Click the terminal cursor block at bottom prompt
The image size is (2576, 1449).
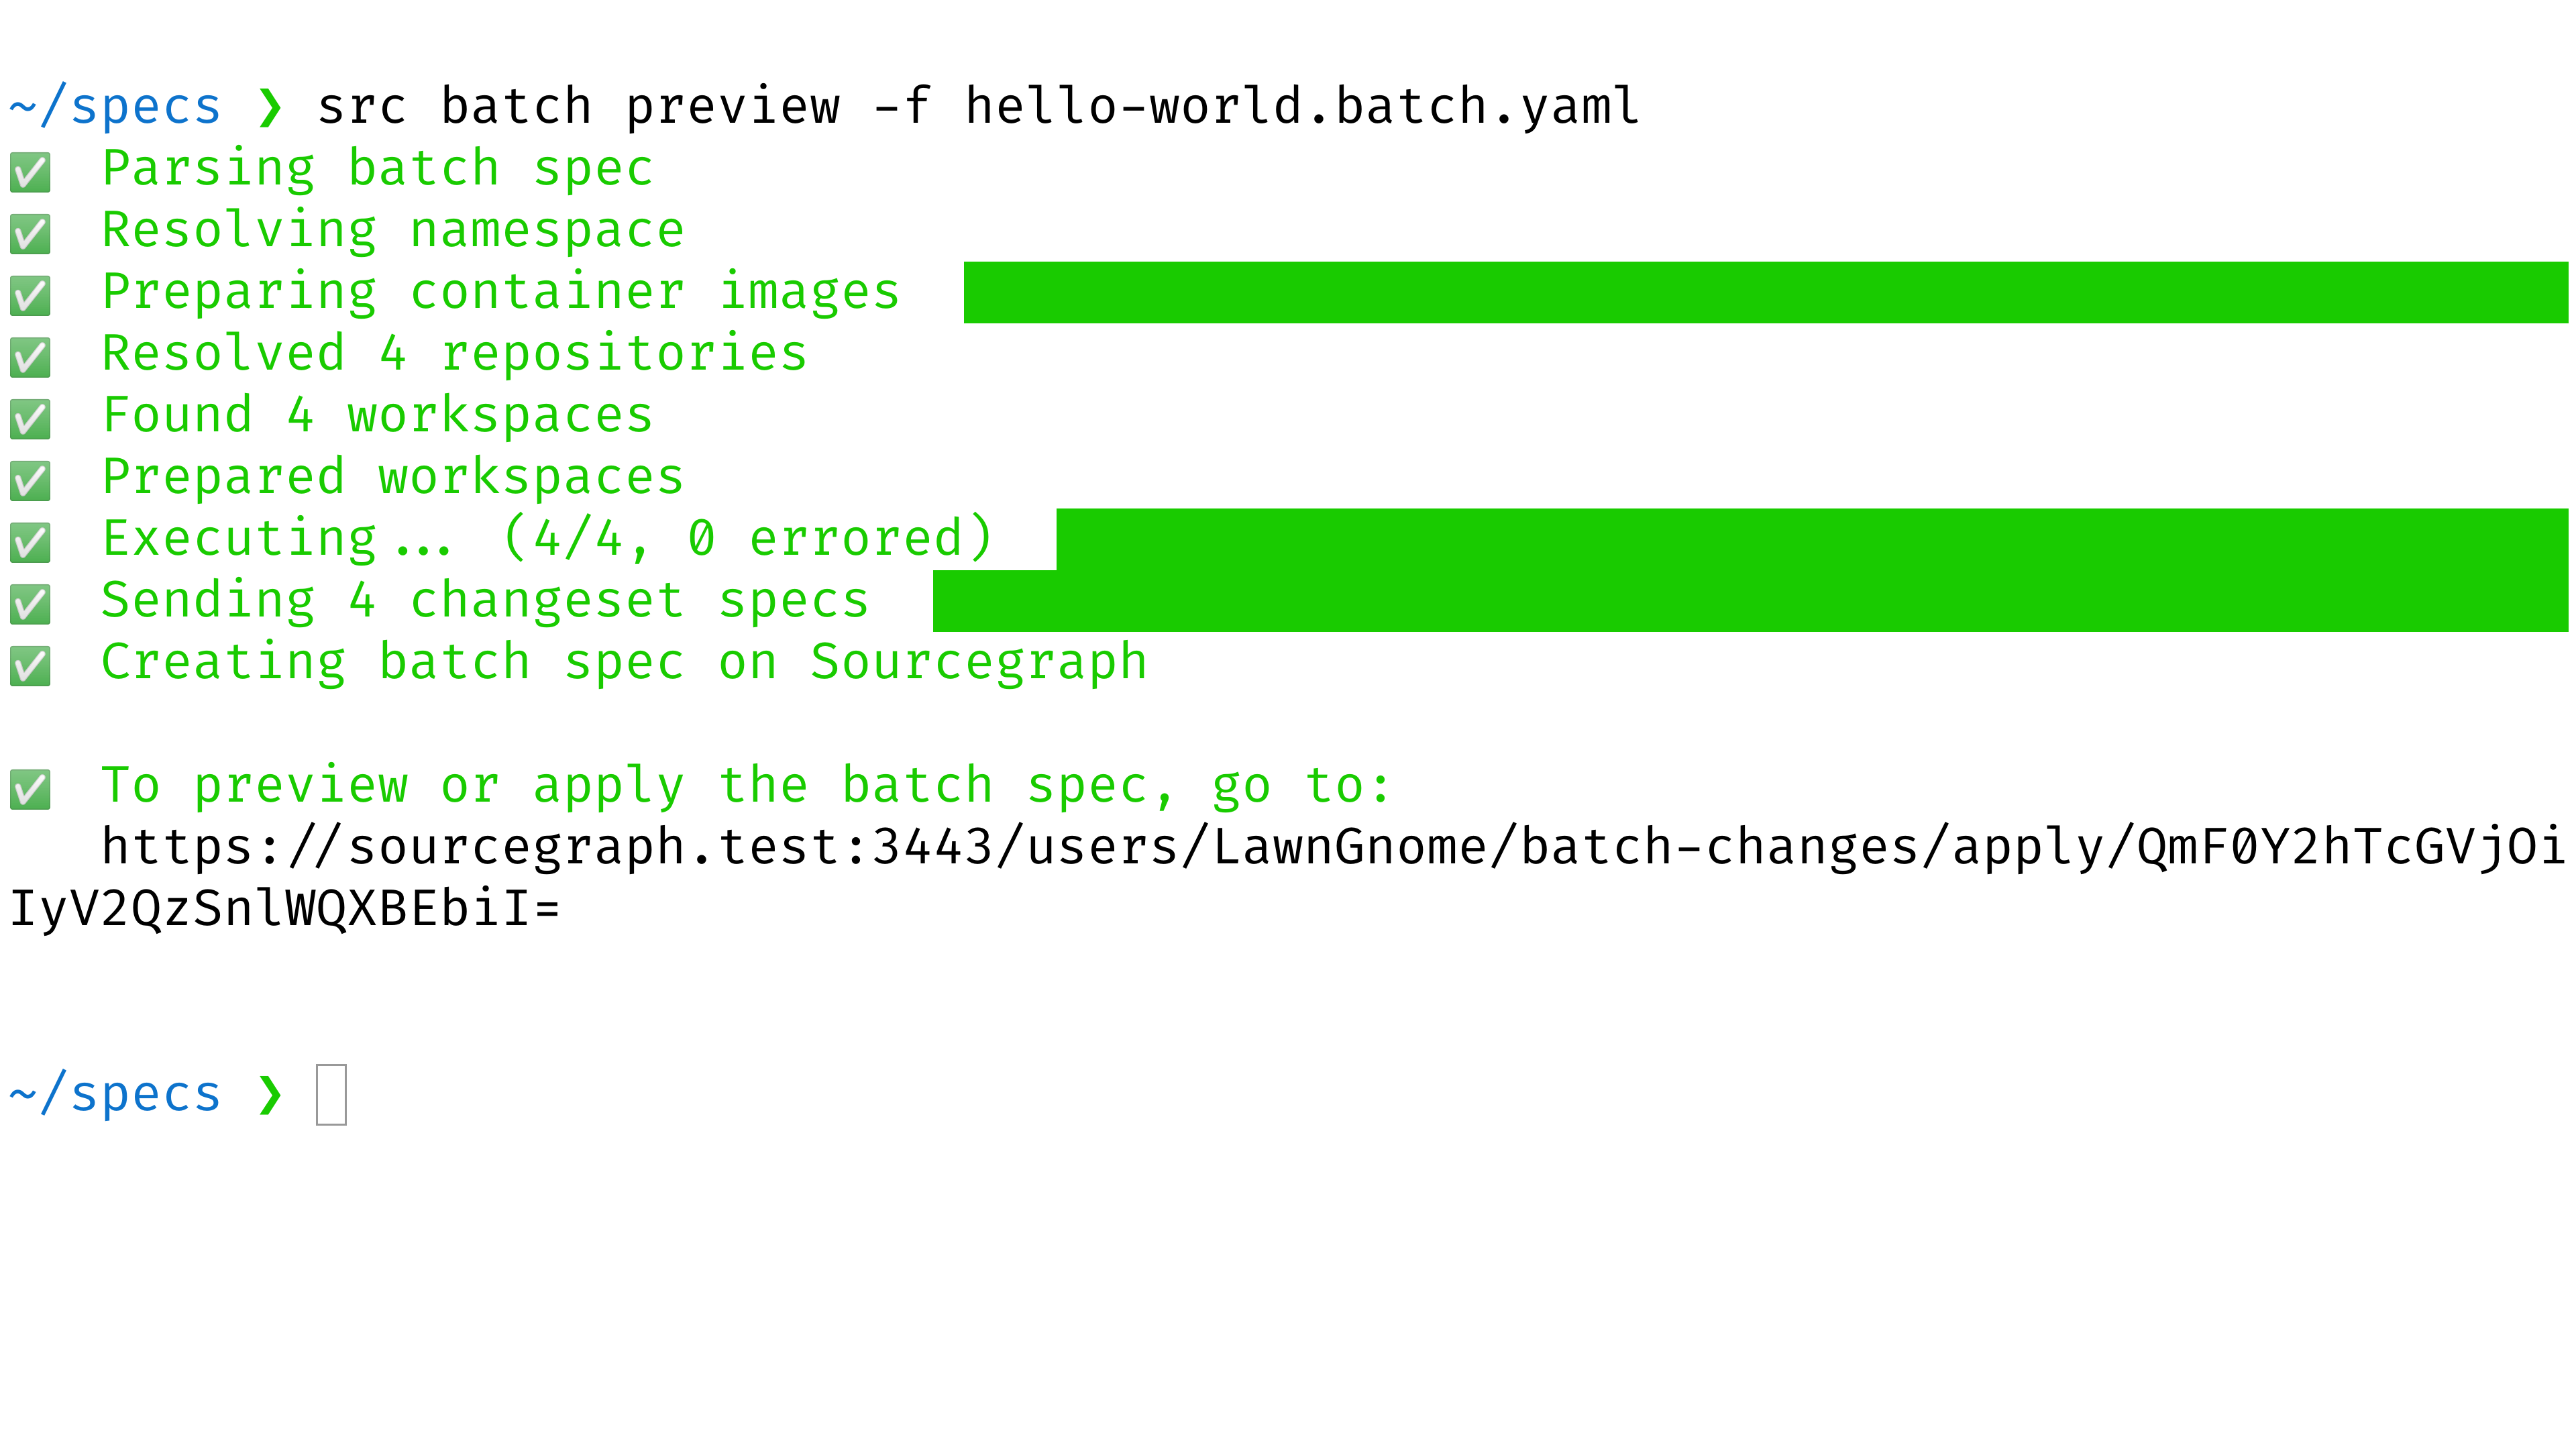331,1095
